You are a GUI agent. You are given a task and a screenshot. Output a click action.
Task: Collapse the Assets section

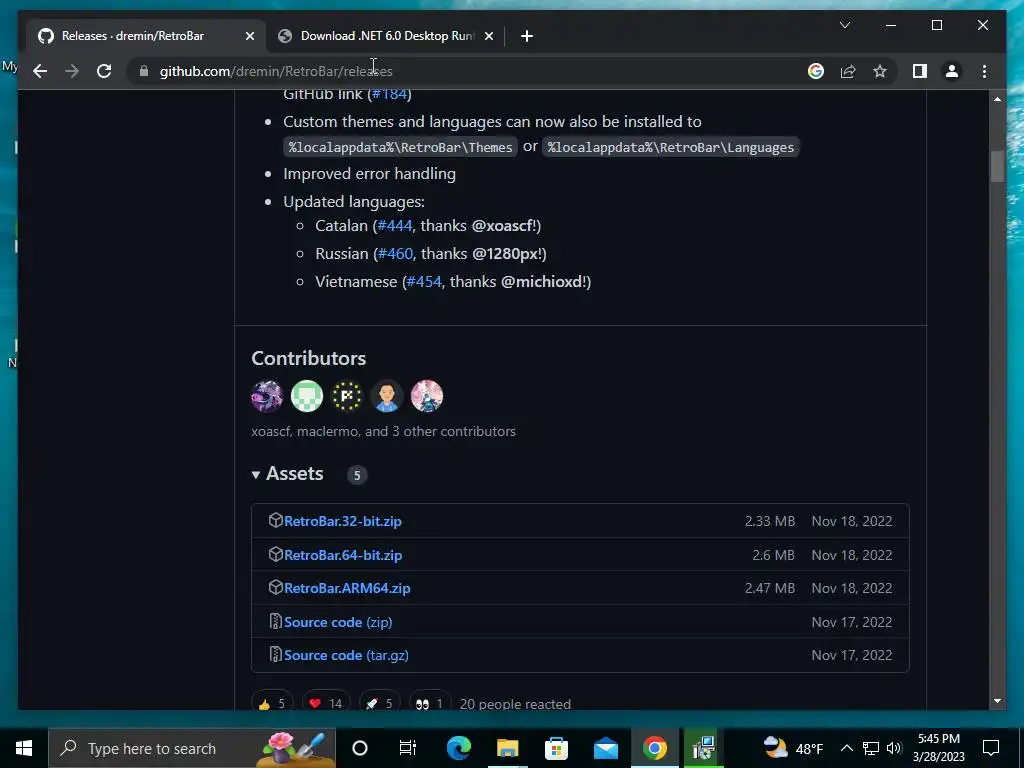coord(287,473)
